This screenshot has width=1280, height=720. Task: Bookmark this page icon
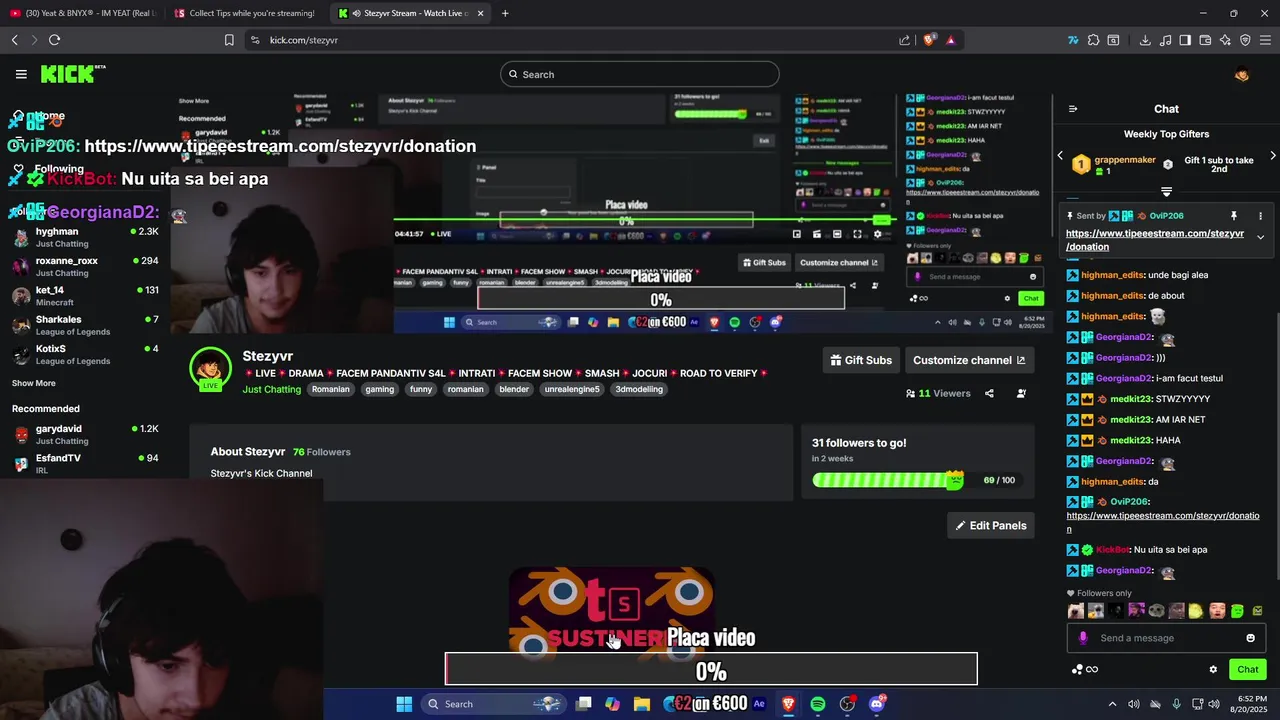[229, 40]
